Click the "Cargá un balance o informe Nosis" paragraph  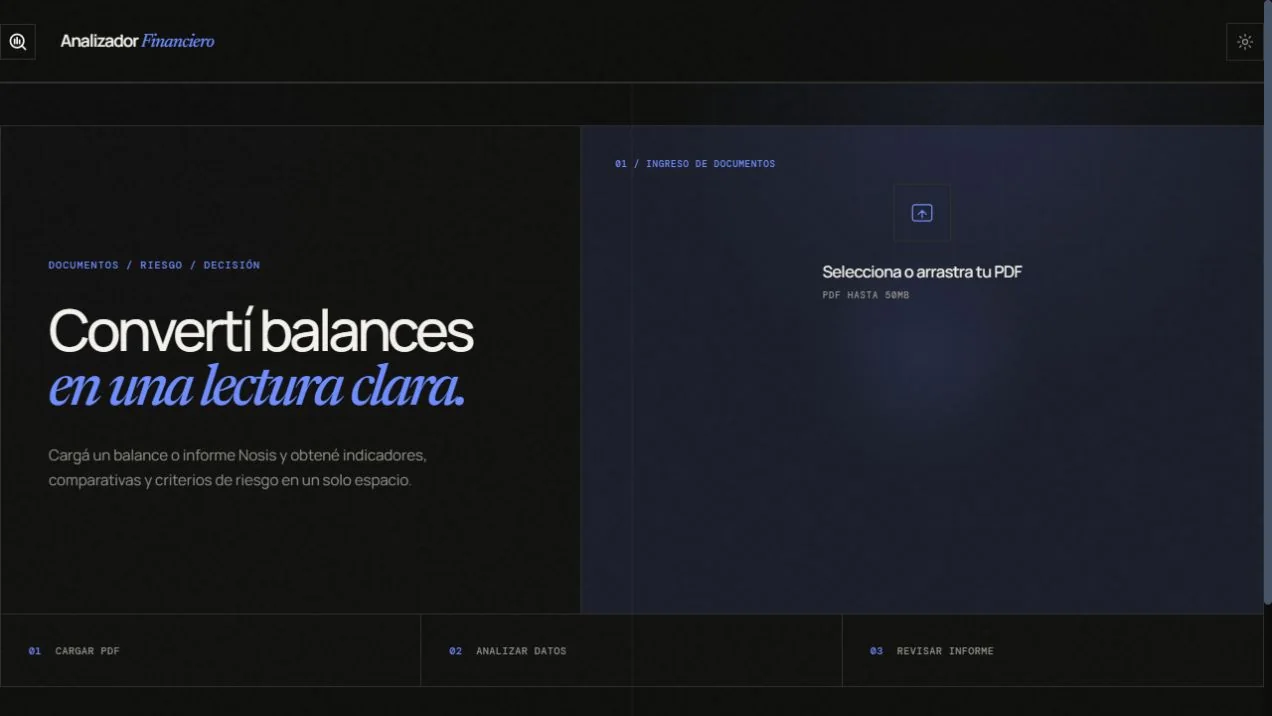point(238,468)
